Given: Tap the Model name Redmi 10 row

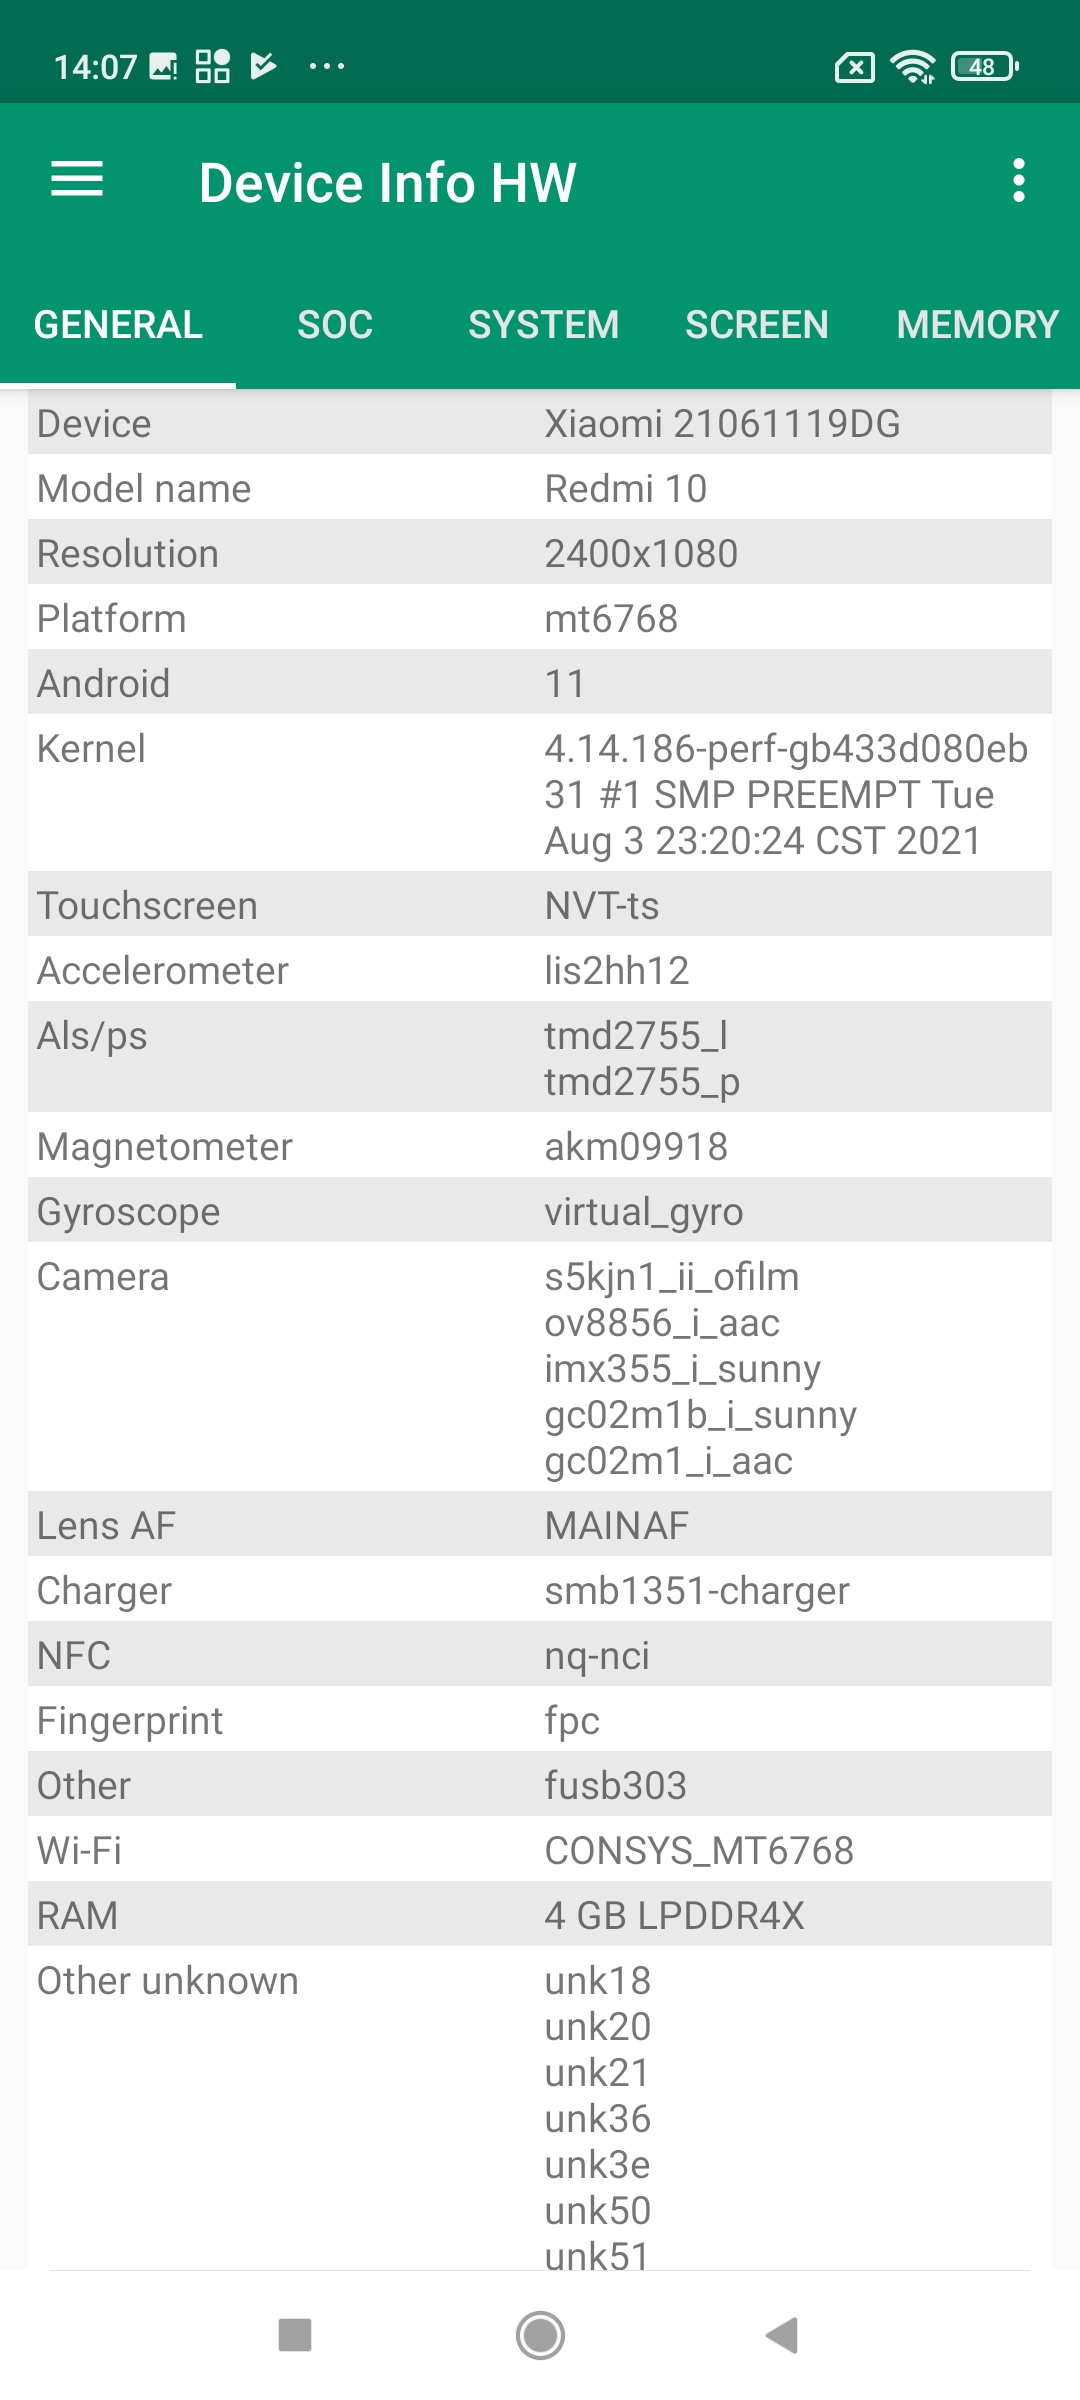Looking at the screenshot, I should tap(540, 489).
